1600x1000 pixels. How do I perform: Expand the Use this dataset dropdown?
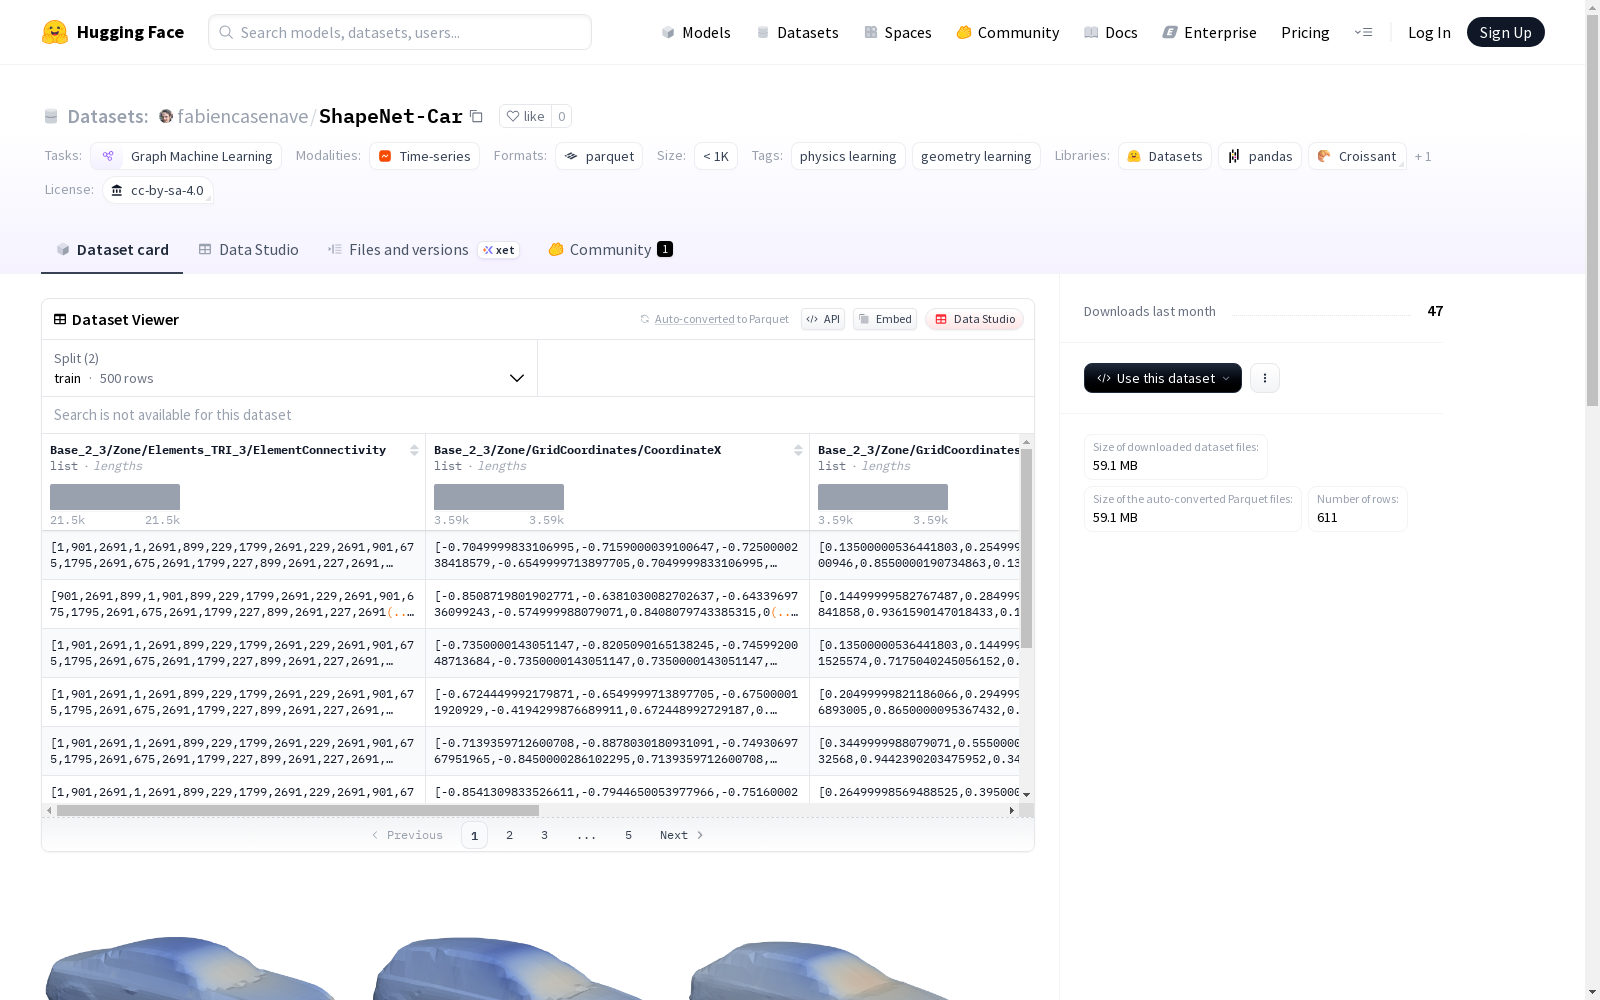click(x=1163, y=378)
